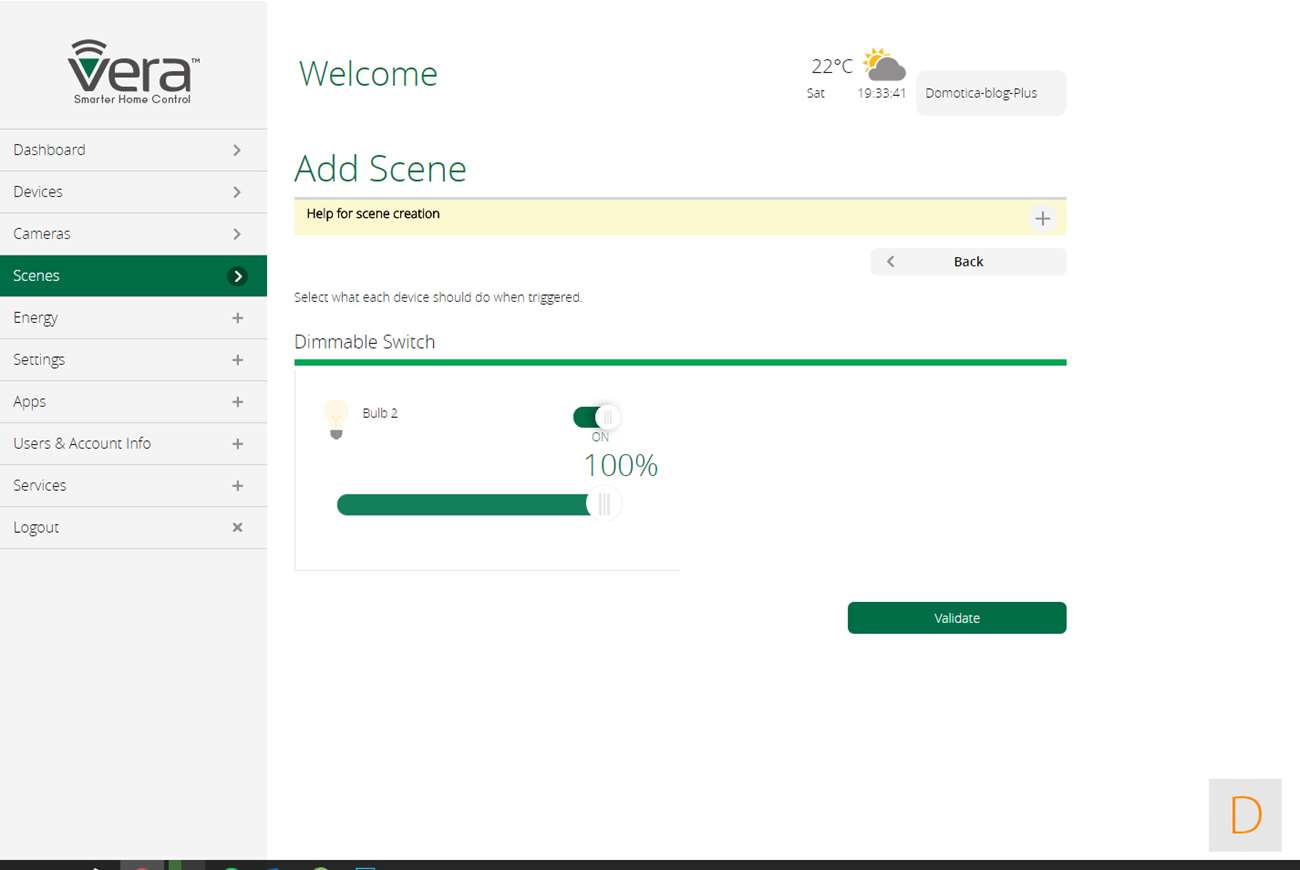1300x870 pixels.
Task: Click the Vera logo
Action: click(x=133, y=72)
